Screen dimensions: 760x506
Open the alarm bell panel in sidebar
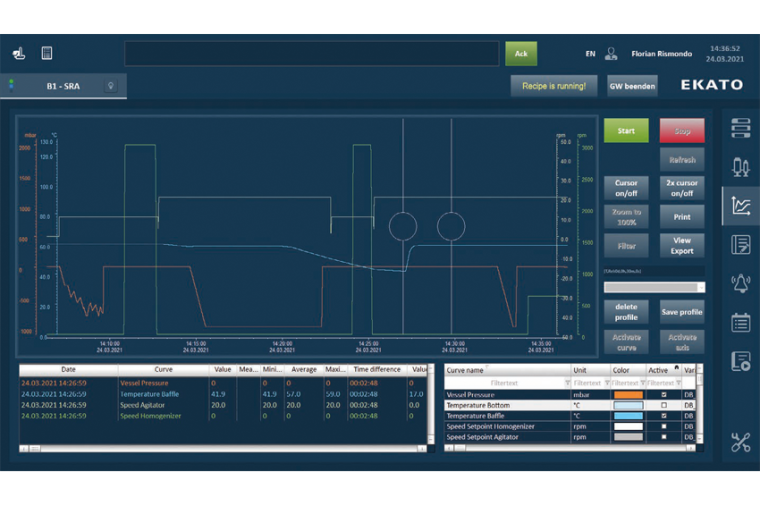(740, 283)
